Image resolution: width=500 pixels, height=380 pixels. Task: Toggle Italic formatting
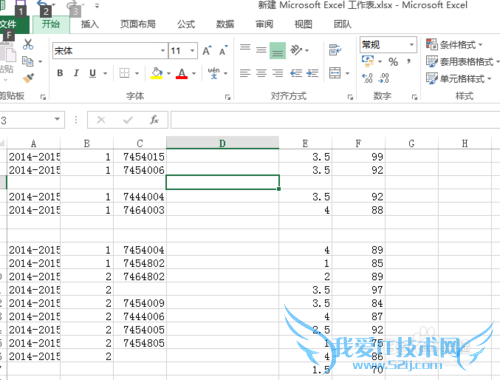pos(76,73)
